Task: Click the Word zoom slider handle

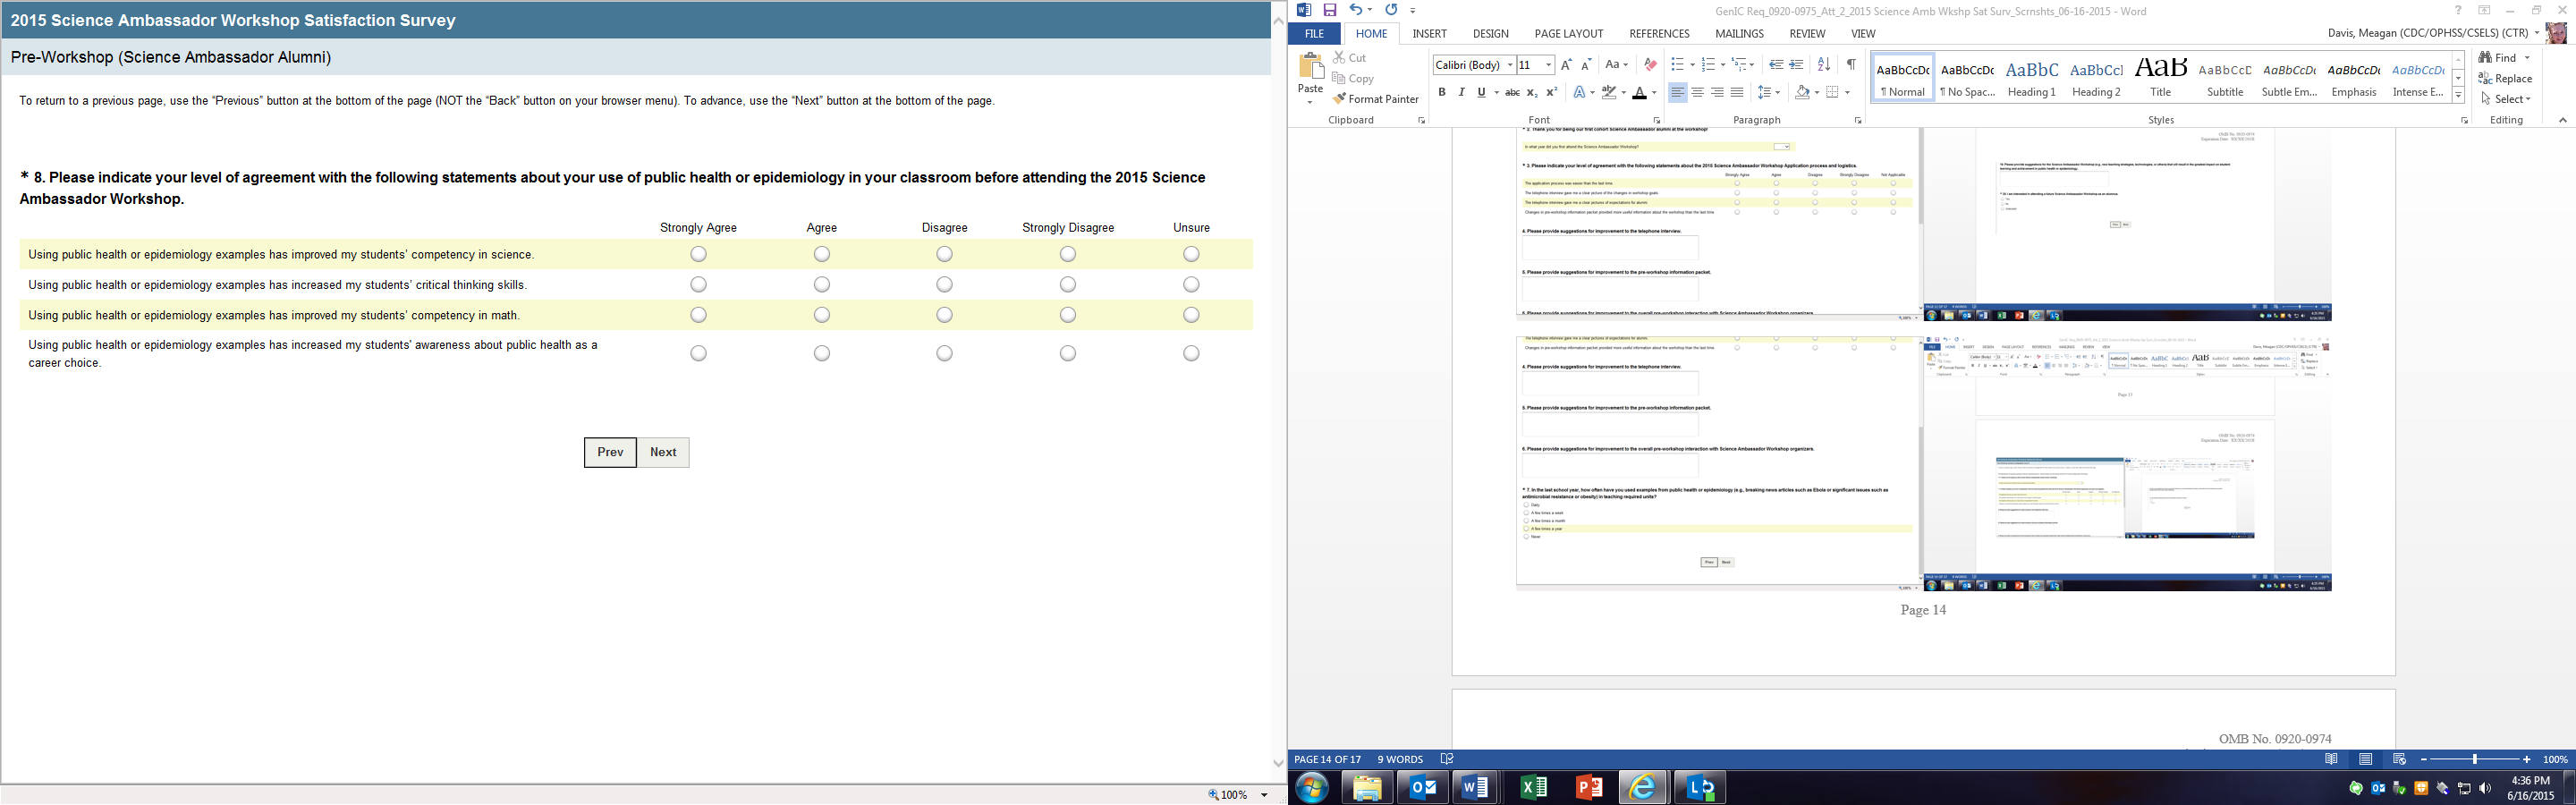Action: pos(2475,760)
